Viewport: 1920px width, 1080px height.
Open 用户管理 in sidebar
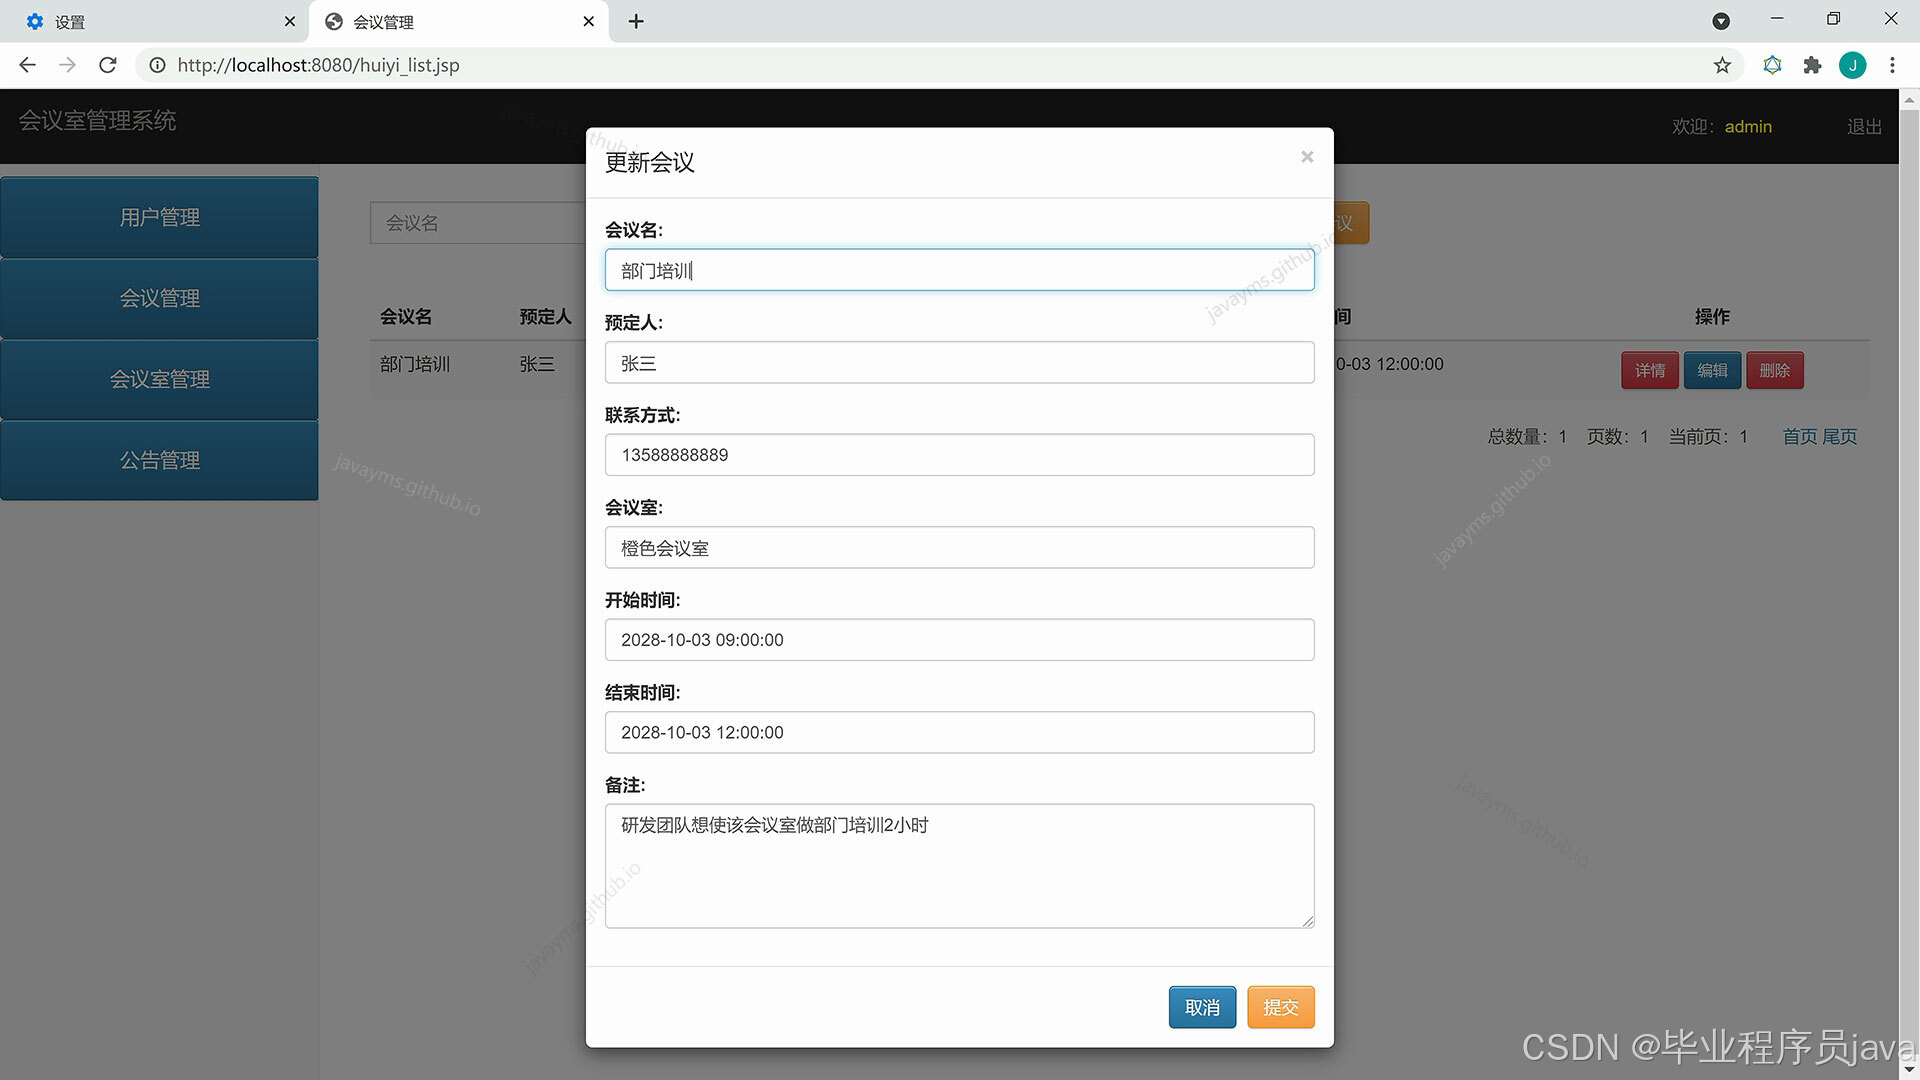160,217
